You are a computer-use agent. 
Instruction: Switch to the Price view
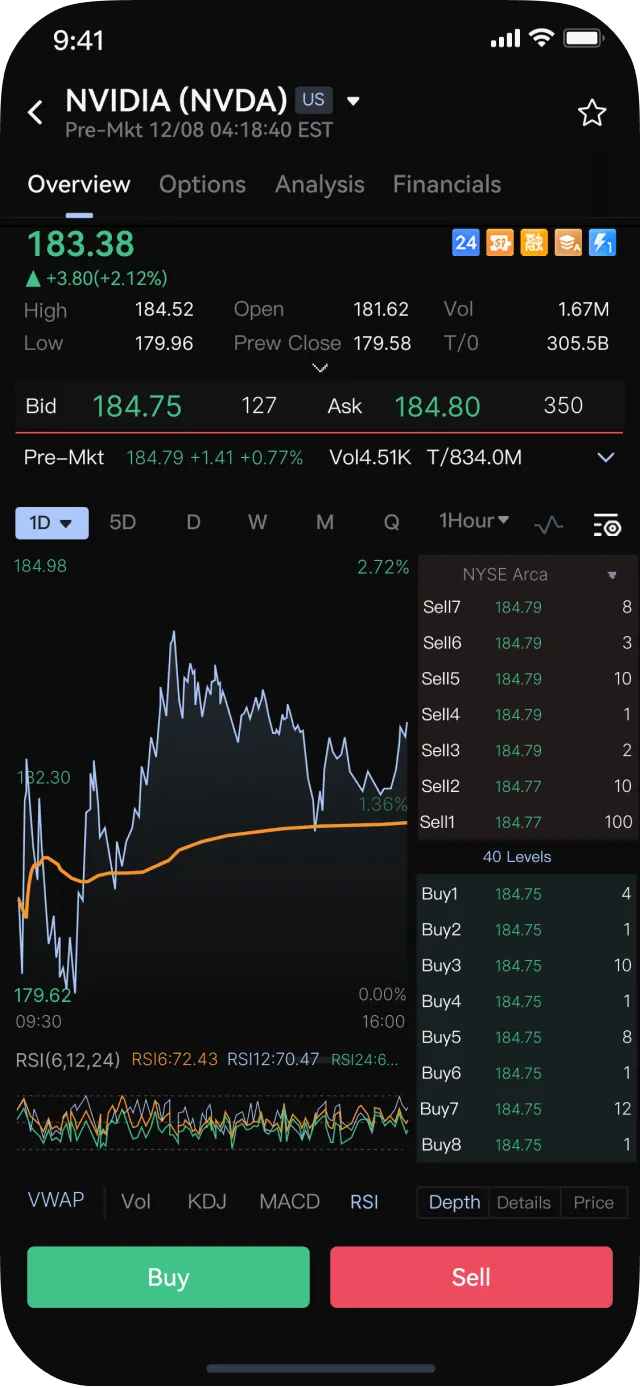click(593, 1202)
